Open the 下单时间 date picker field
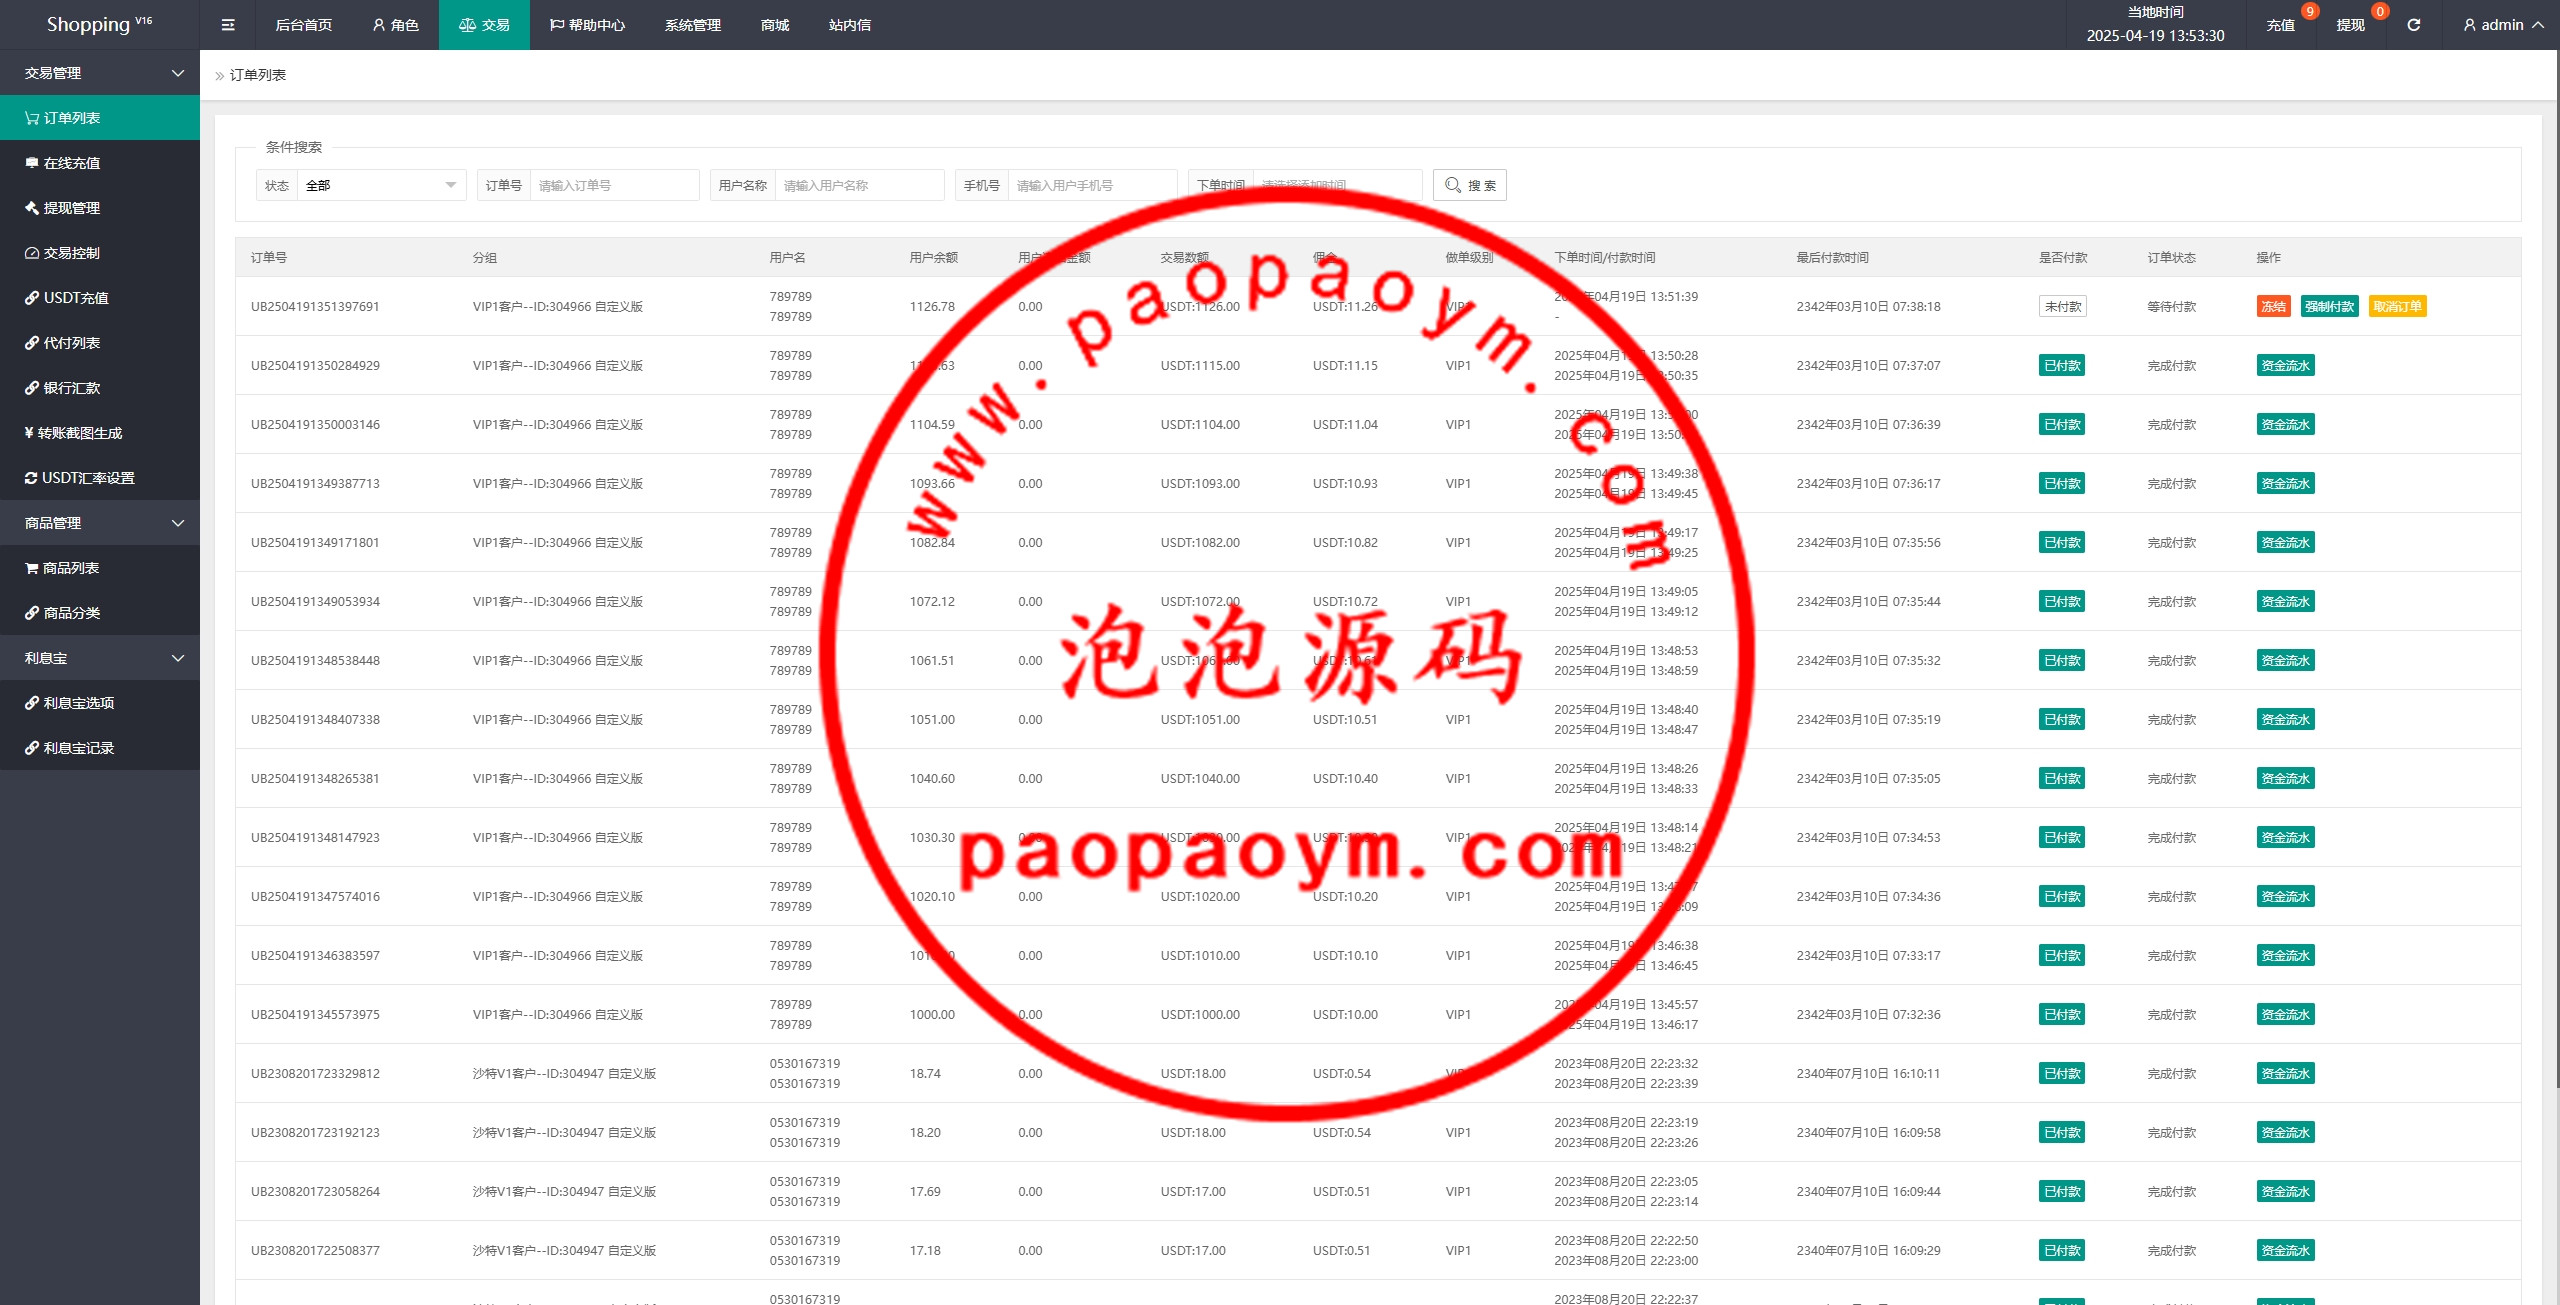 (1337, 185)
